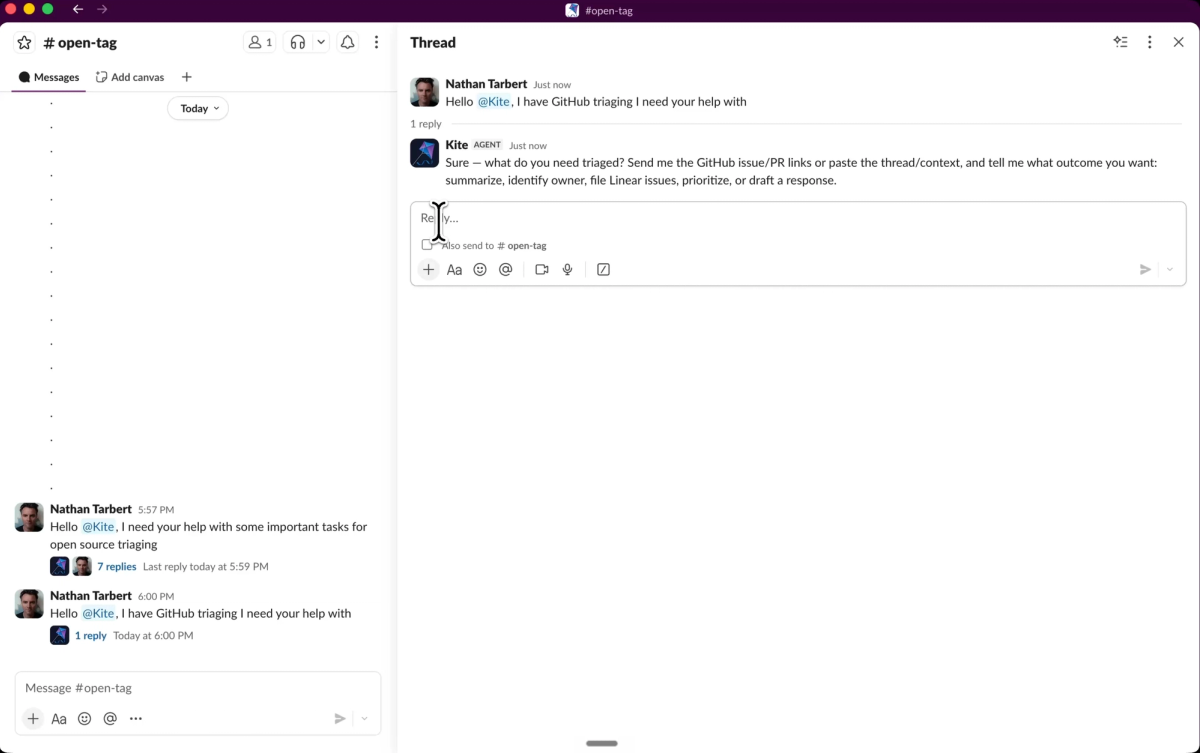Send the channel message
Image resolution: width=1200 pixels, height=753 pixels.
tap(340, 718)
